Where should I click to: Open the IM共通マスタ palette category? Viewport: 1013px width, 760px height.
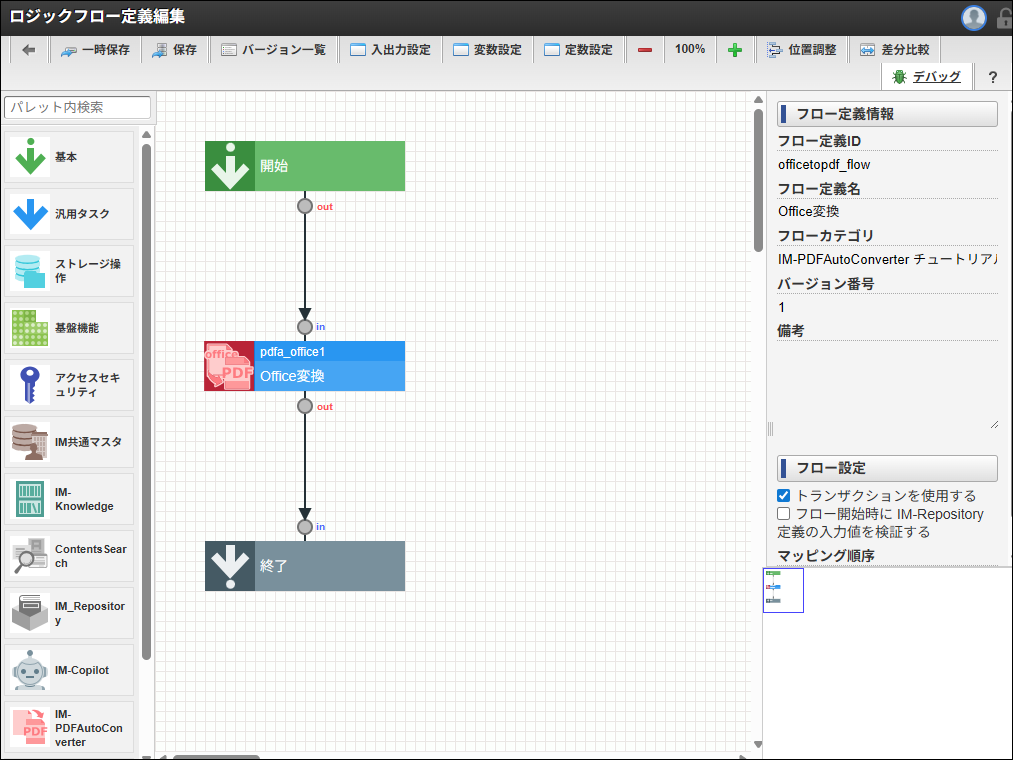tap(69, 442)
